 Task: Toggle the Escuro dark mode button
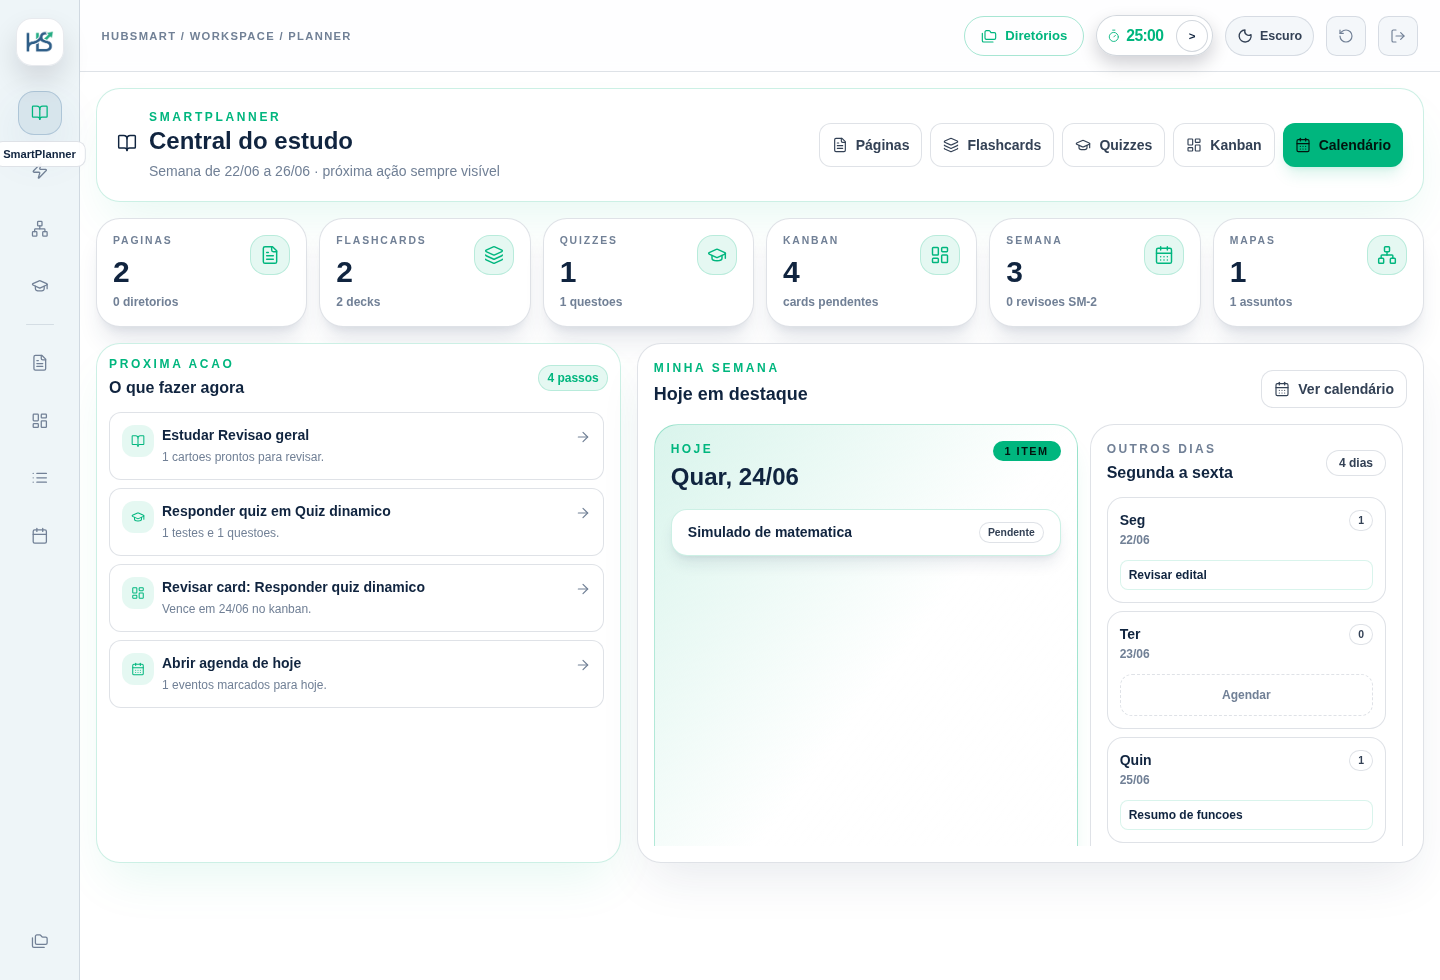click(1269, 36)
